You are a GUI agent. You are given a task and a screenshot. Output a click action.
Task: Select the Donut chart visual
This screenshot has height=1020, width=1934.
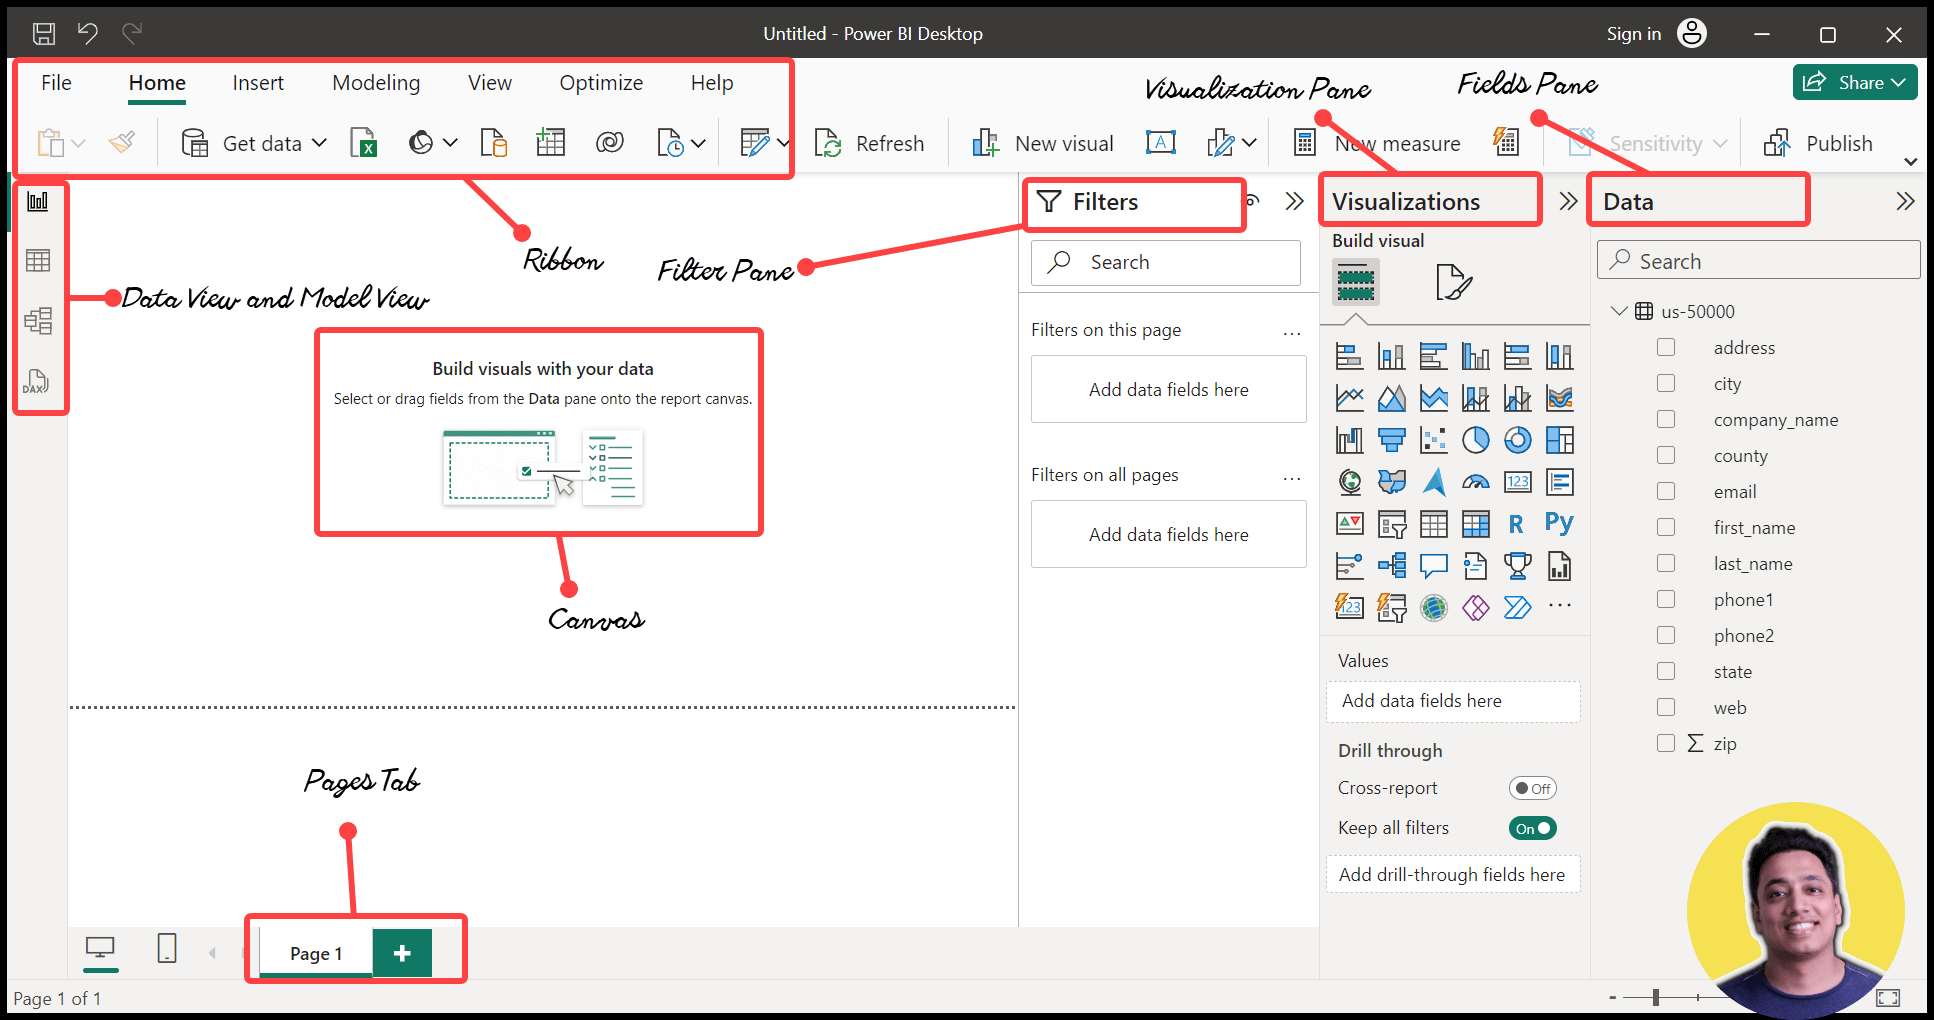click(1518, 440)
